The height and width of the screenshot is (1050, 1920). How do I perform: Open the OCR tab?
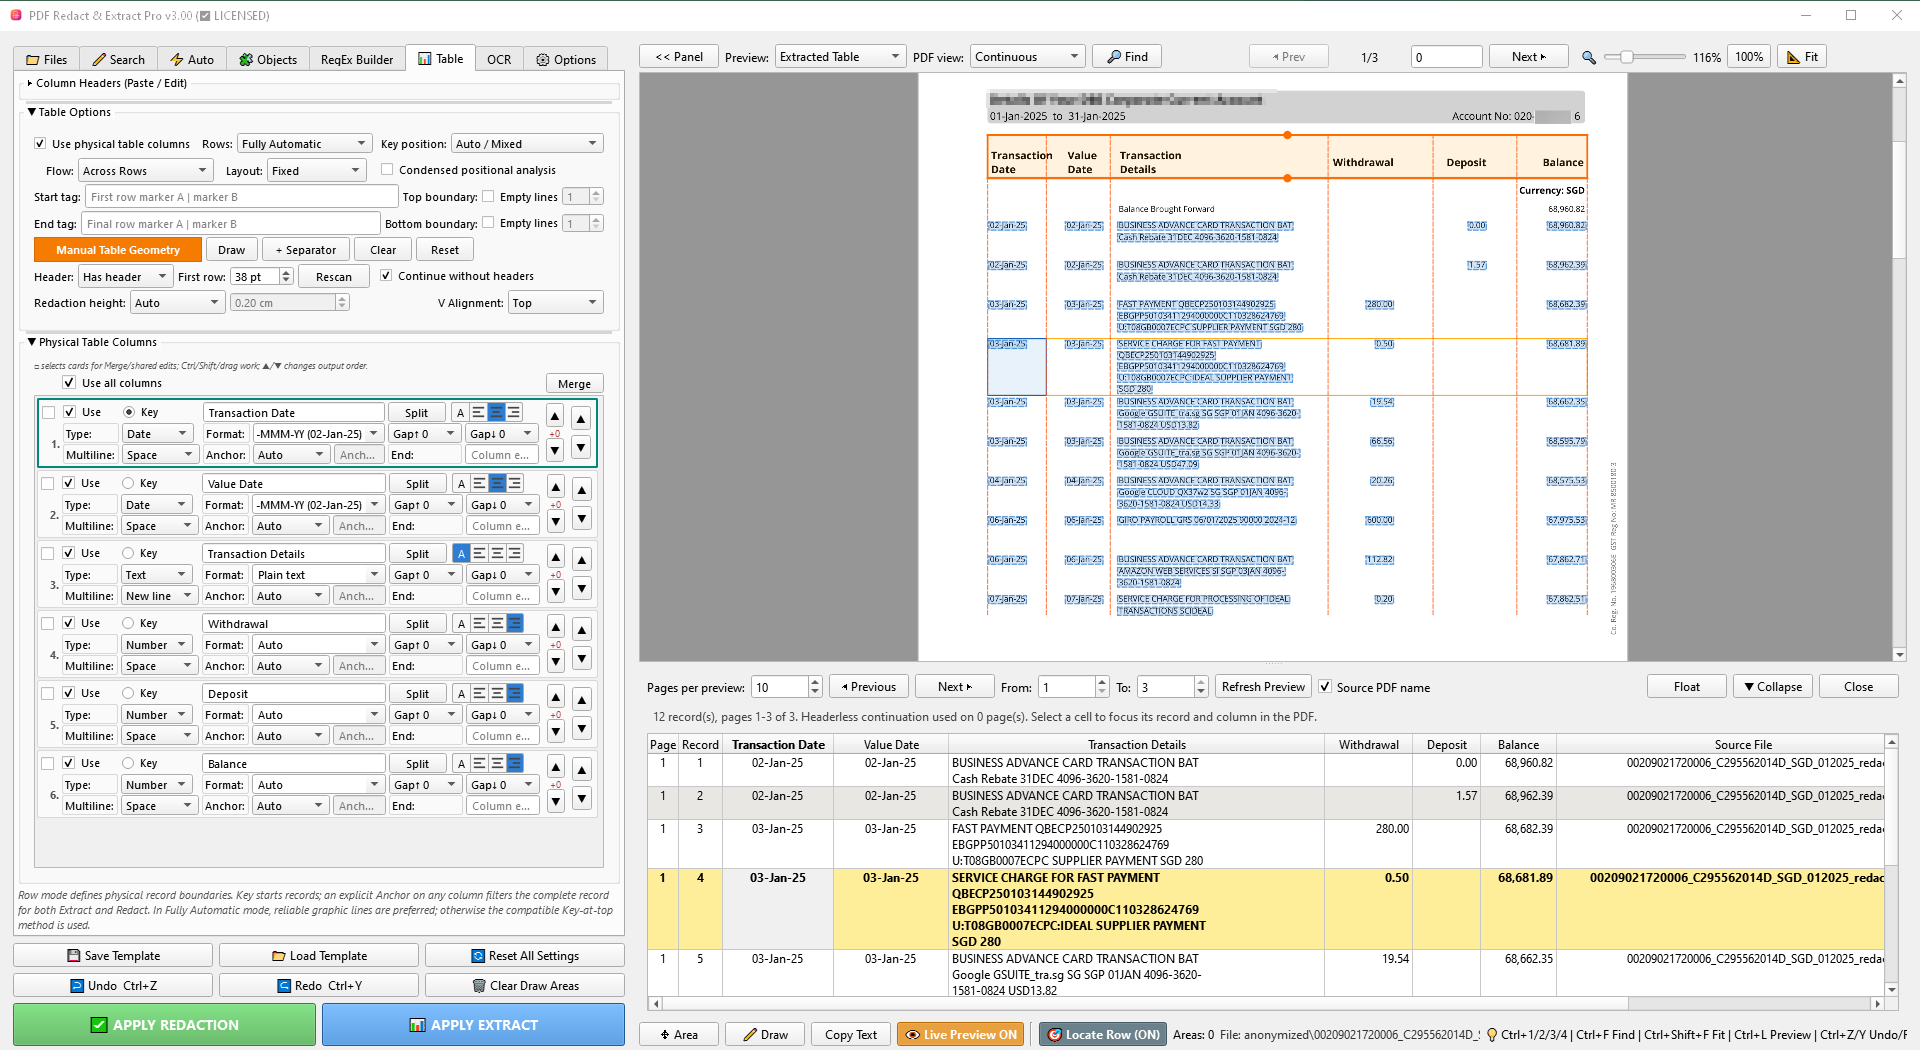click(499, 59)
